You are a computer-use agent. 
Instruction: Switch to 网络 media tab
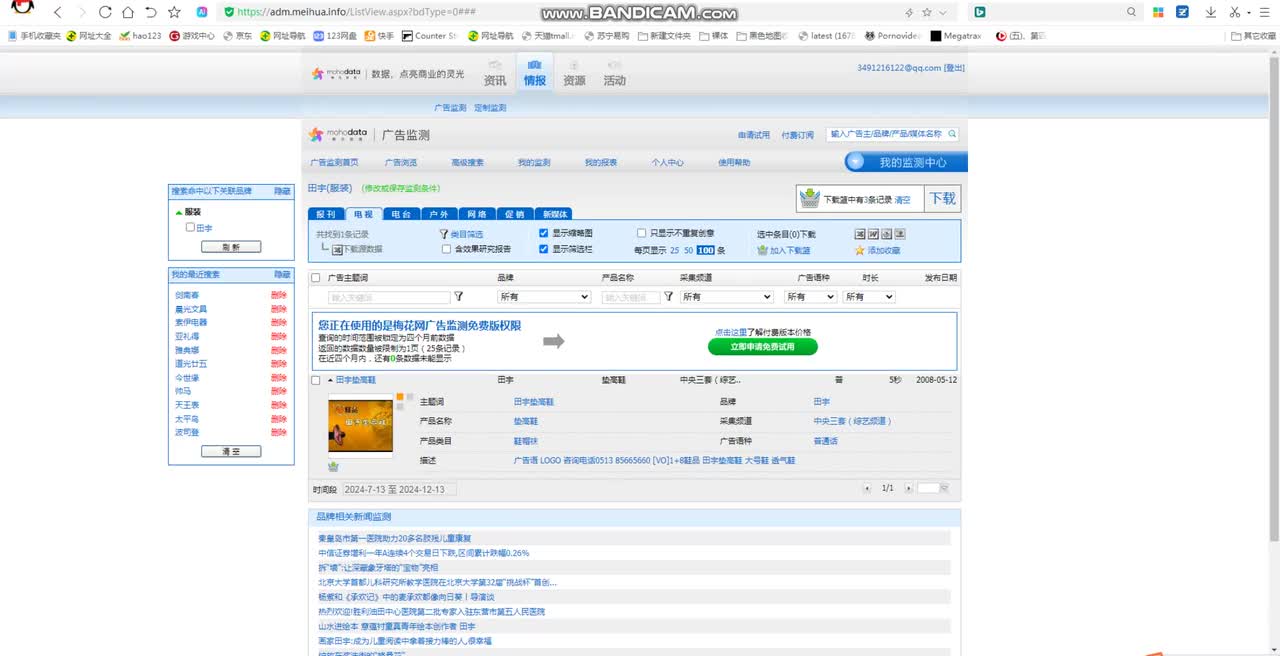476,214
